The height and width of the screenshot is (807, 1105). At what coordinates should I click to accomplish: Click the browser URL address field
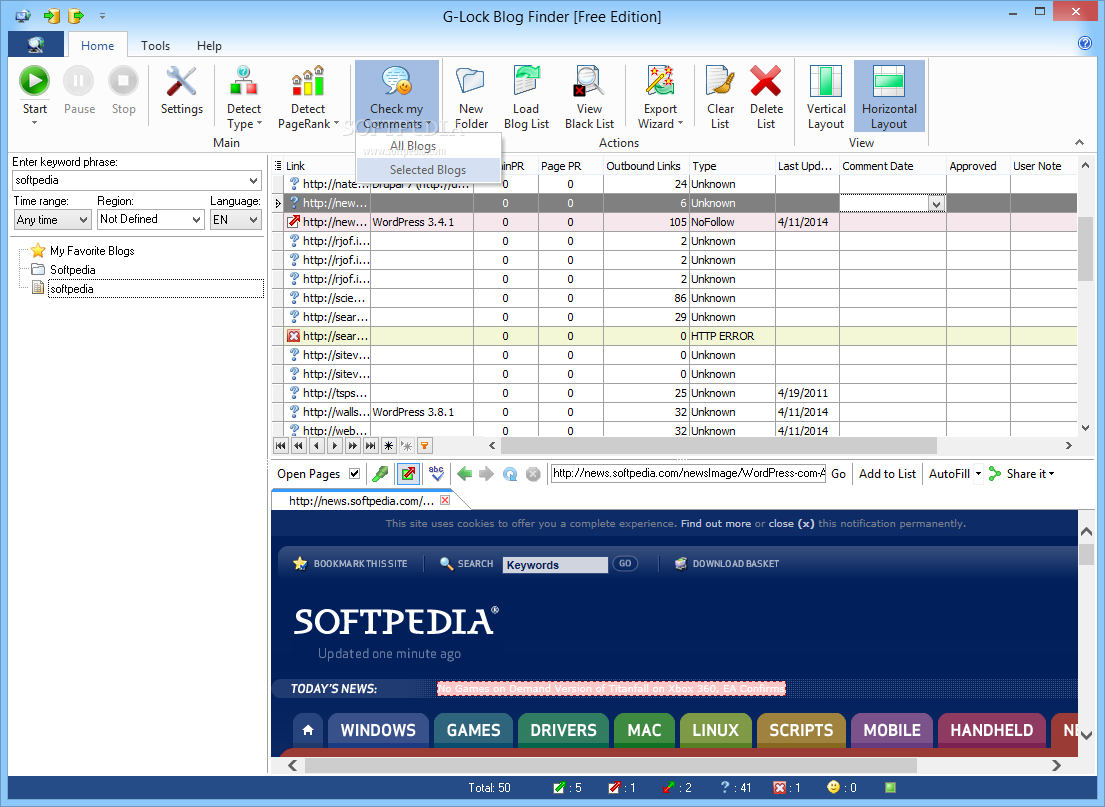[688, 474]
